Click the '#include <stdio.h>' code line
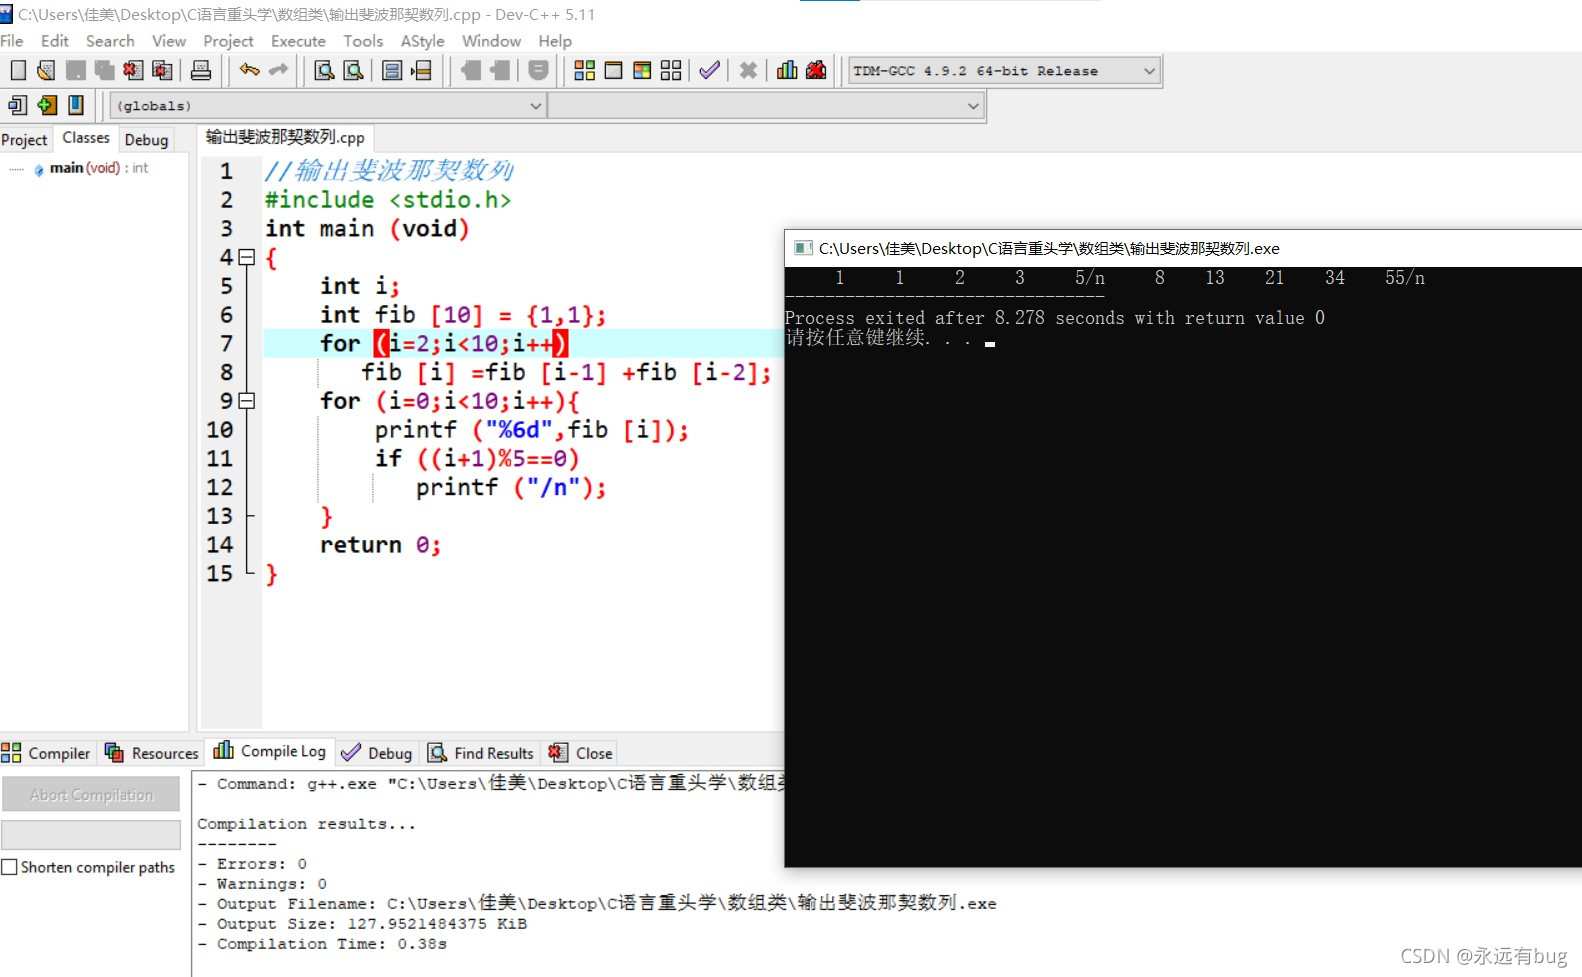This screenshot has height=977, width=1582. coord(388,200)
